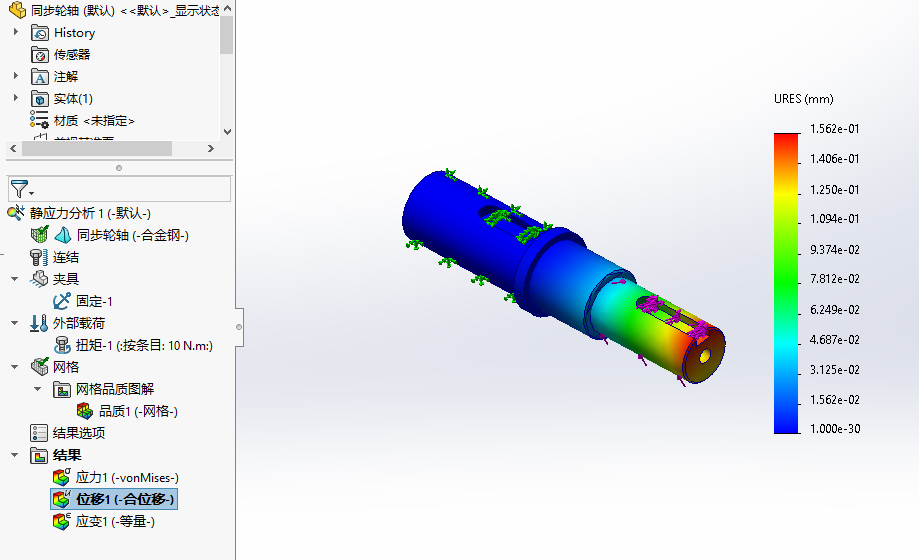
Task: Click the 结果 results folder icon
Action: [39, 455]
